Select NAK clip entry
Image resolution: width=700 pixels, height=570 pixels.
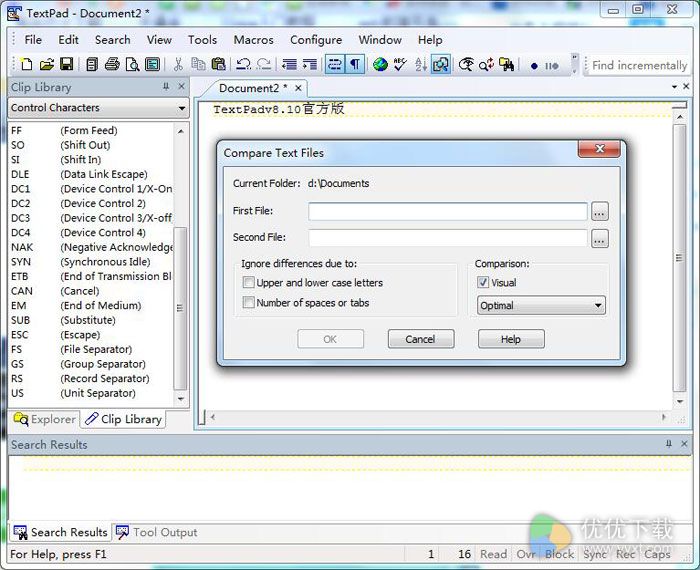tap(92, 247)
